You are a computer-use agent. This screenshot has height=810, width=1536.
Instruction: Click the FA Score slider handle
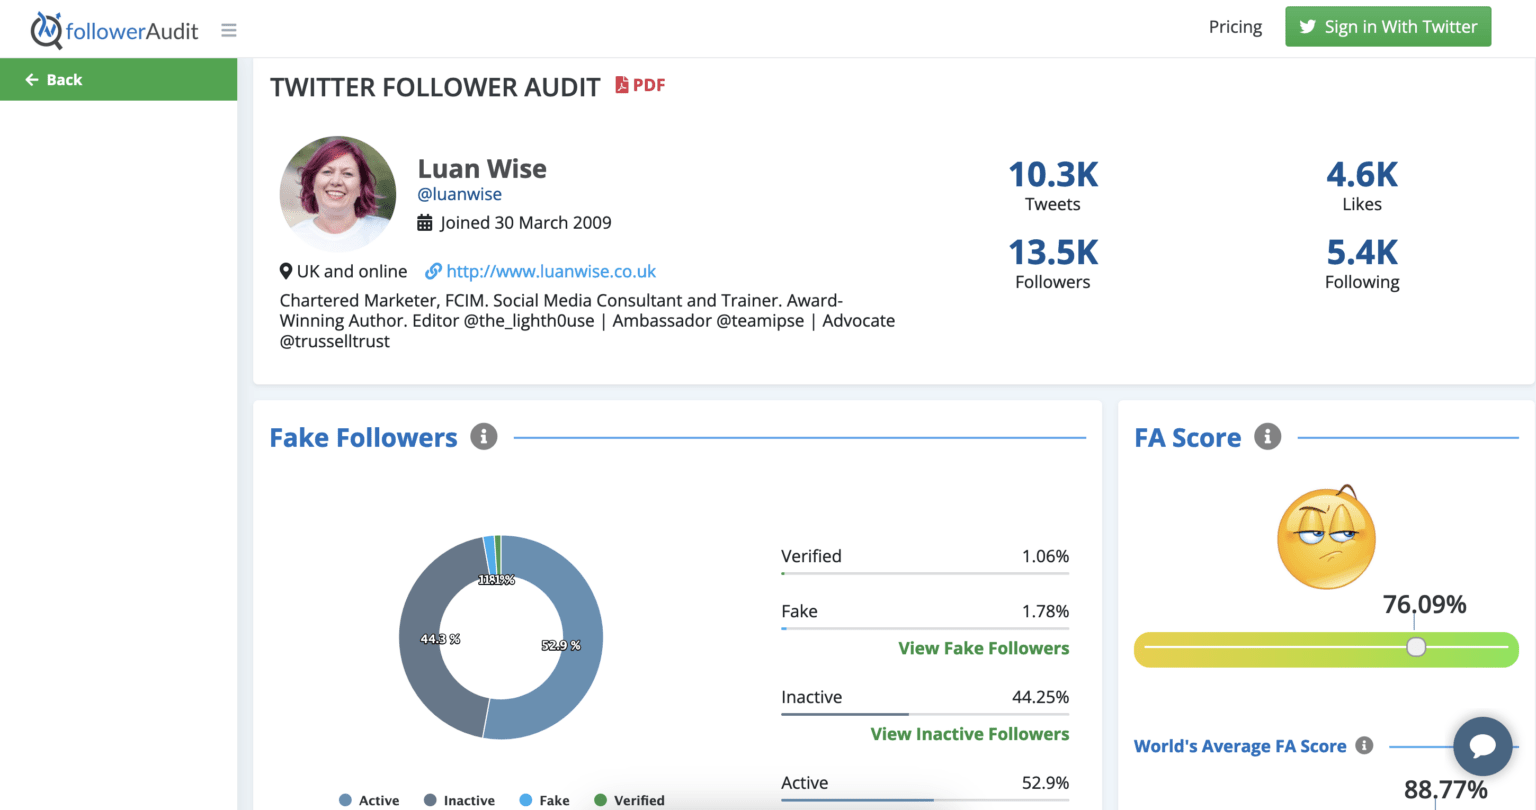pos(1416,647)
